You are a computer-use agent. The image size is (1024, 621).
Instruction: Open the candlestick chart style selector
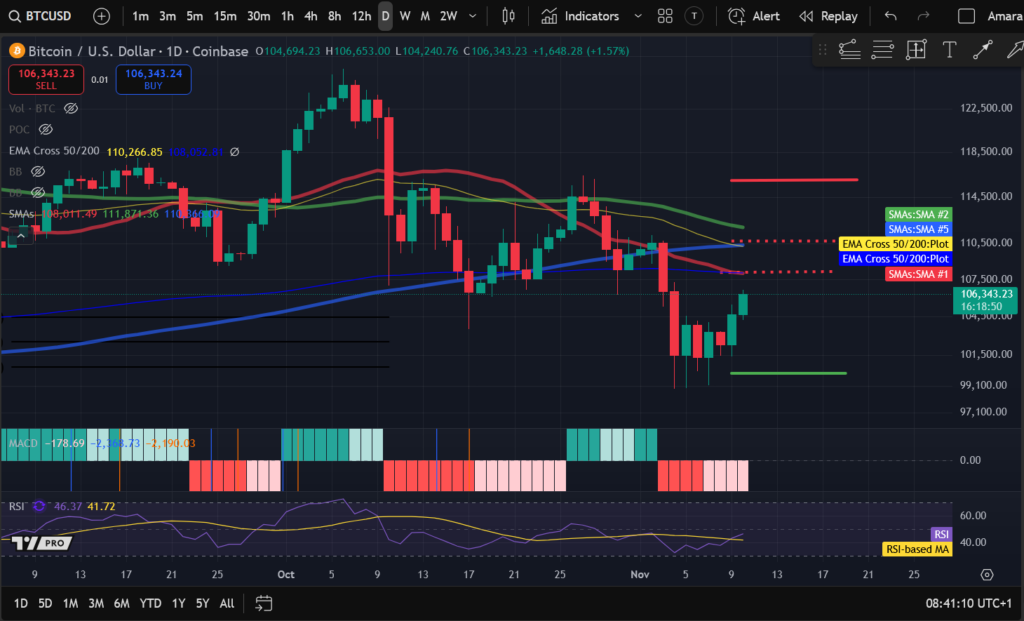(508, 16)
